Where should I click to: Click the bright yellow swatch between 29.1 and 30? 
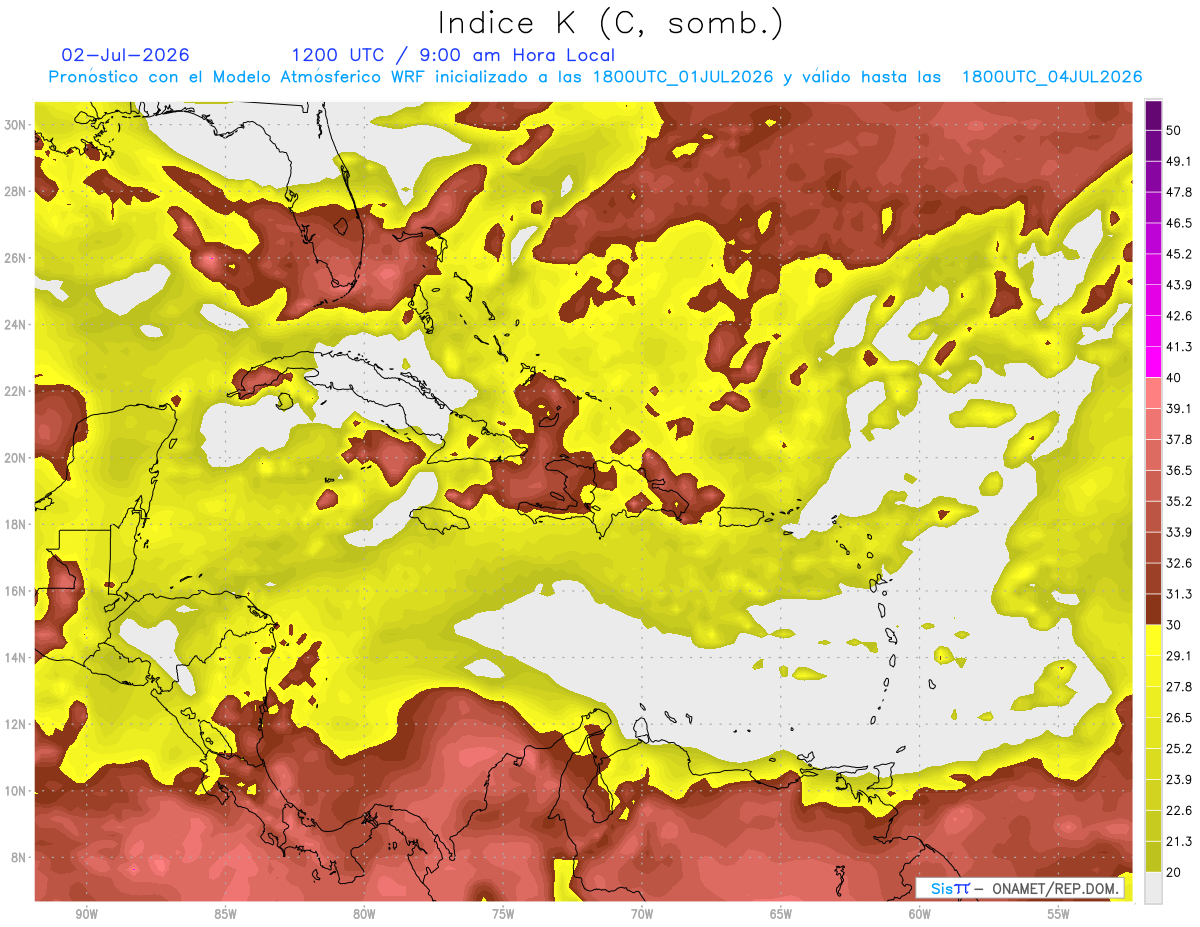tap(1153, 639)
